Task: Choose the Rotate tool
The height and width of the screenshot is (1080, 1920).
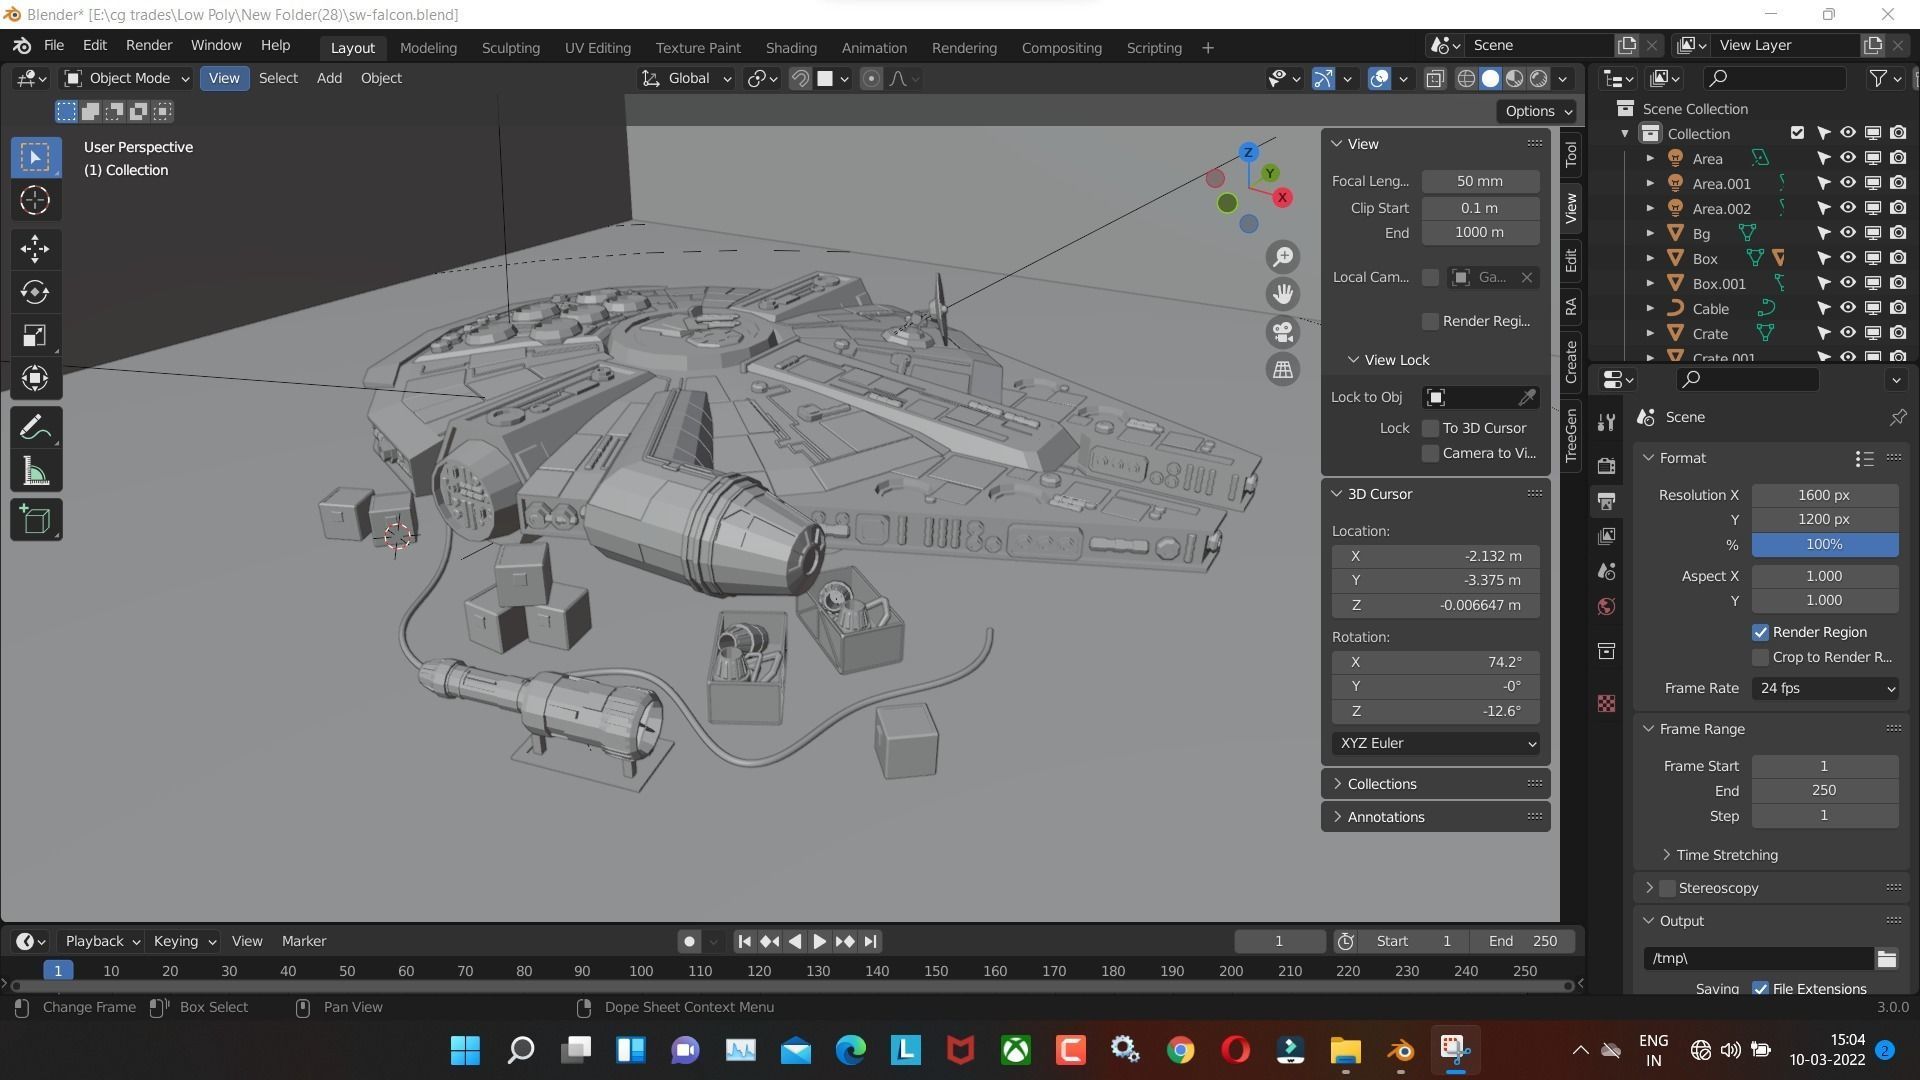Action: [35, 292]
